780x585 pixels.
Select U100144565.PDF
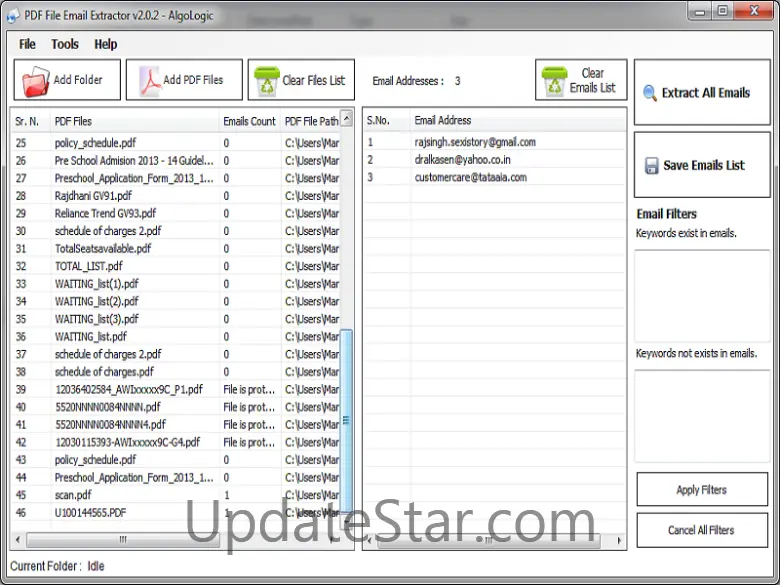coord(177,513)
